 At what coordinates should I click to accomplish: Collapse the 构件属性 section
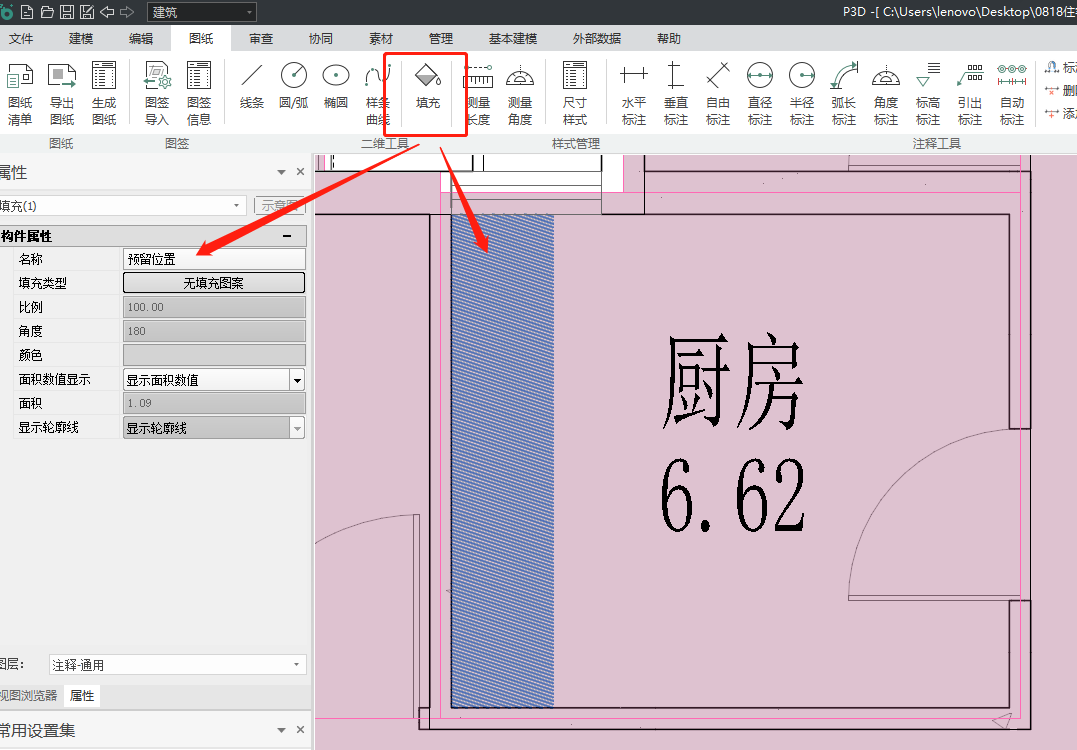click(x=288, y=237)
